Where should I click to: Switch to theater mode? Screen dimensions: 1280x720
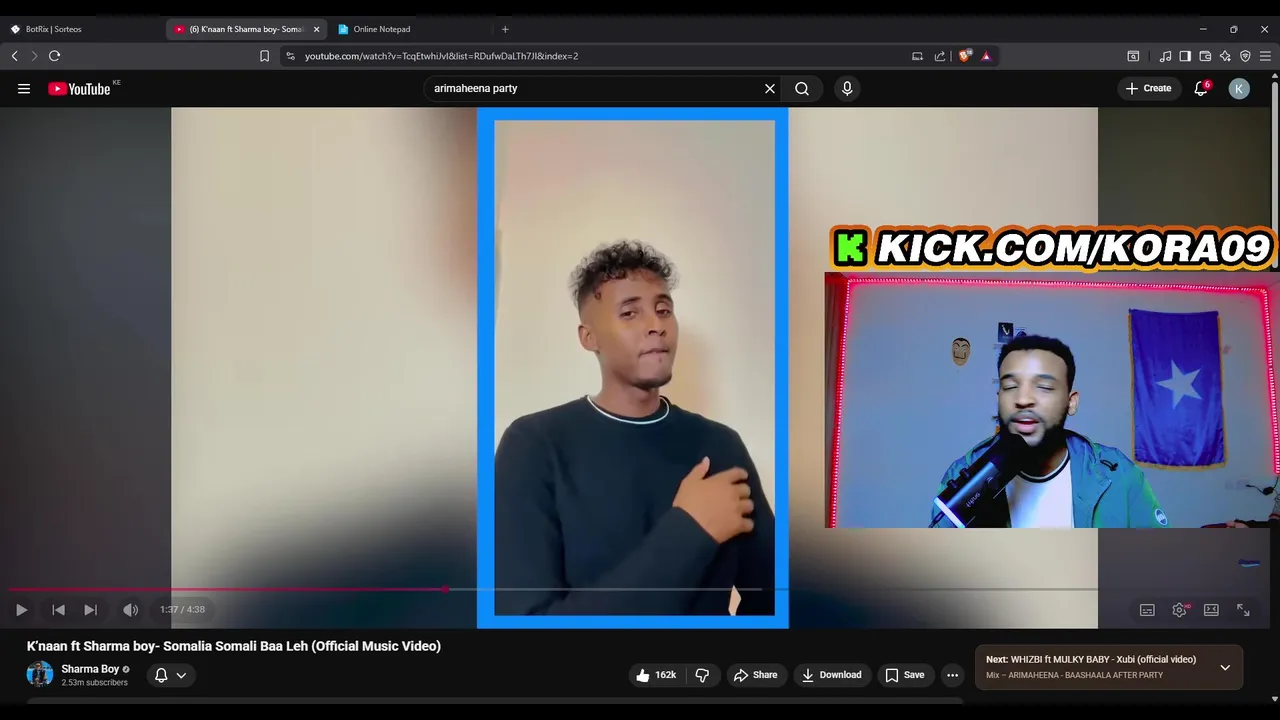coord(1211,610)
